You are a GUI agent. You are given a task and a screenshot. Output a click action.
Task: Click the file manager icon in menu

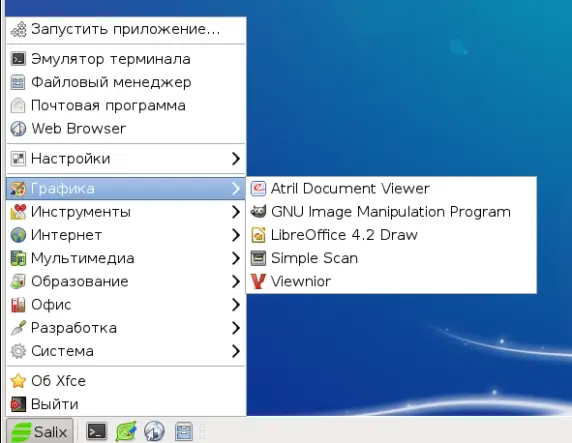(18, 82)
